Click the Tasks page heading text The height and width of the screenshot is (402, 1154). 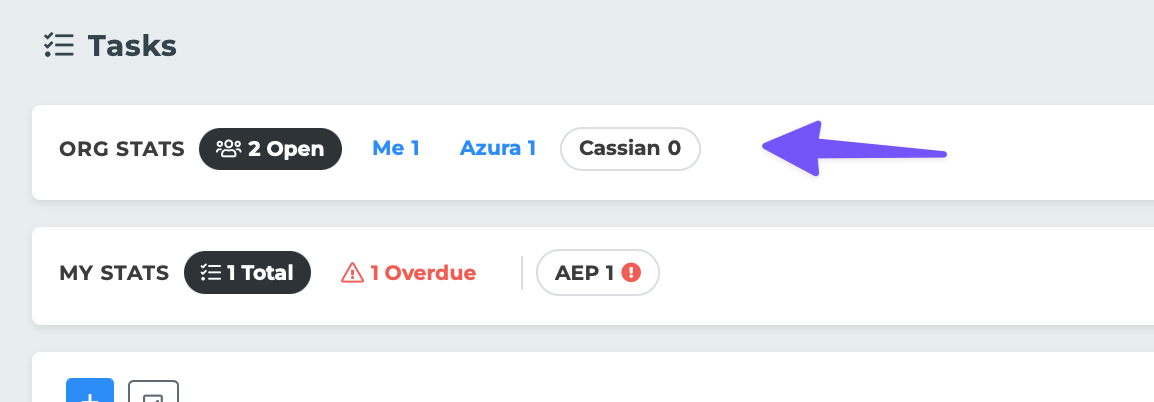(x=132, y=45)
